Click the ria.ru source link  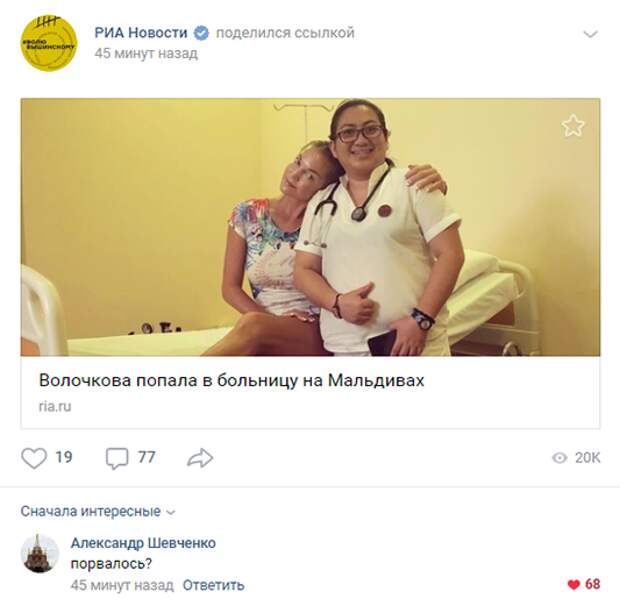[x=55, y=406]
